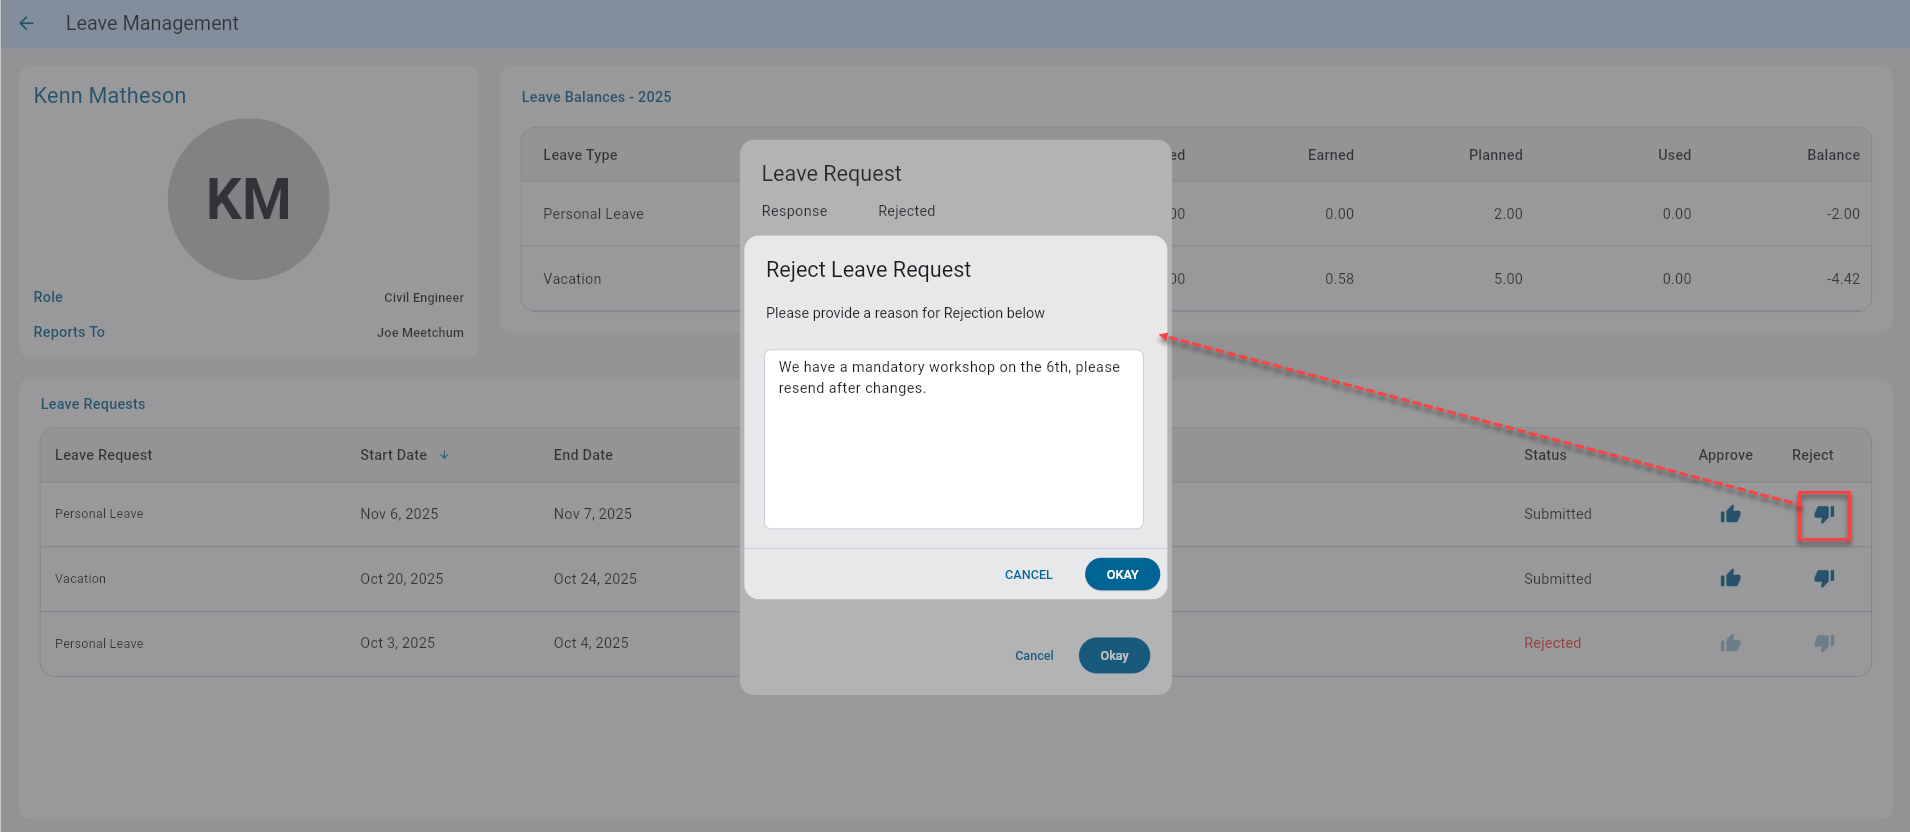Click the back arrow in header
This screenshot has height=832, width=1910.
click(x=27, y=23)
